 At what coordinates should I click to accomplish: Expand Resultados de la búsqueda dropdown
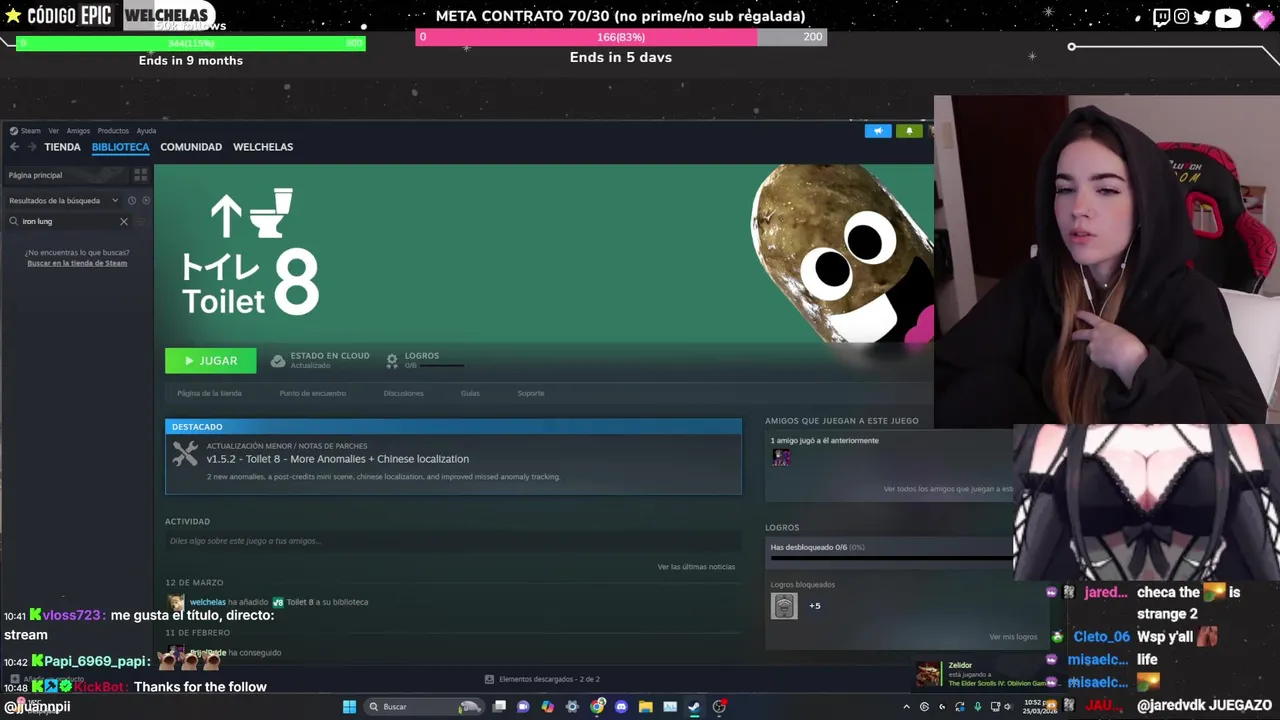pyautogui.click(x=64, y=201)
